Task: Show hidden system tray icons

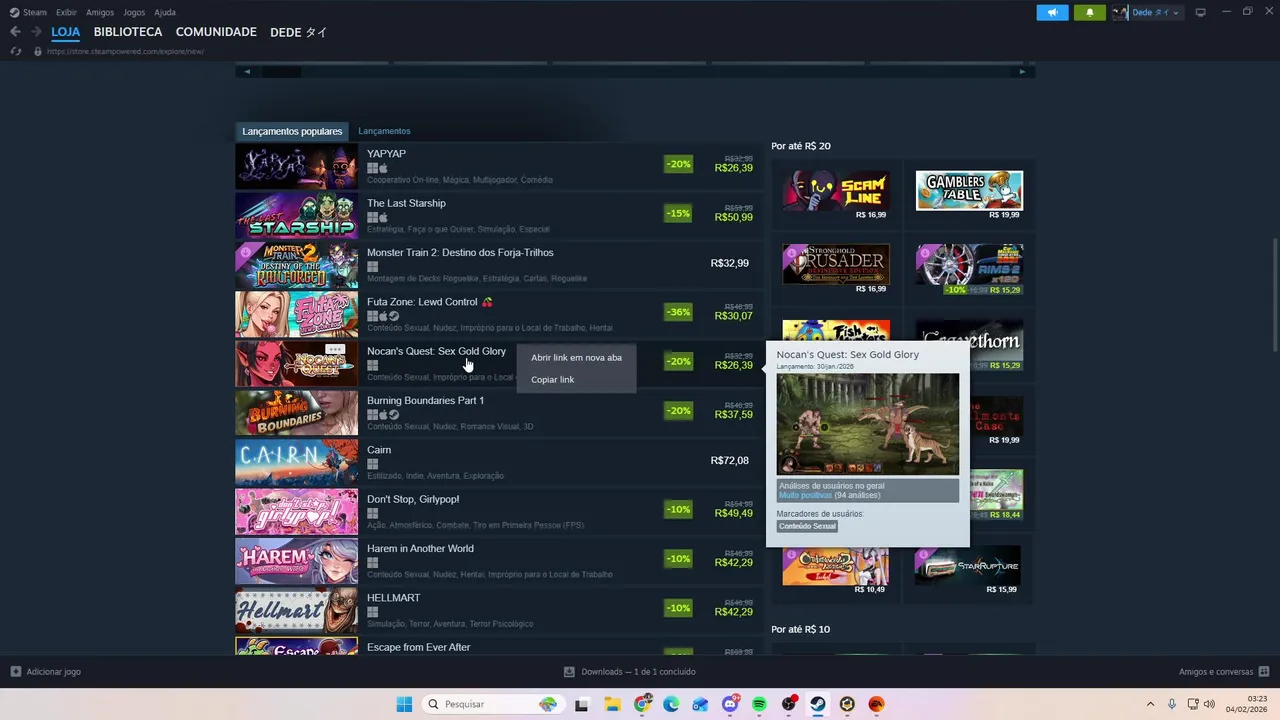Action: point(1150,704)
